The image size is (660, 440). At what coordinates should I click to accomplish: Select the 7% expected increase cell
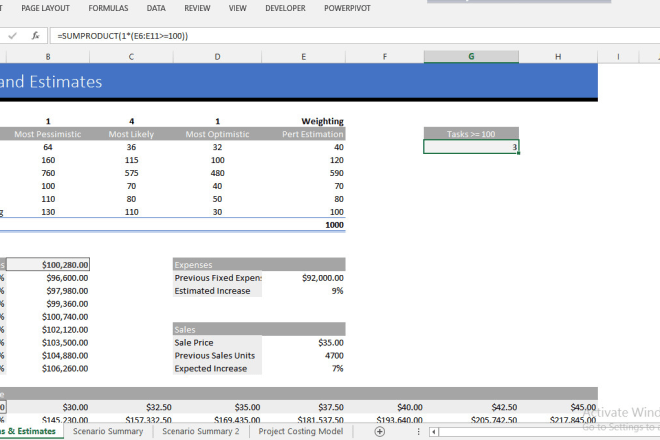303,368
